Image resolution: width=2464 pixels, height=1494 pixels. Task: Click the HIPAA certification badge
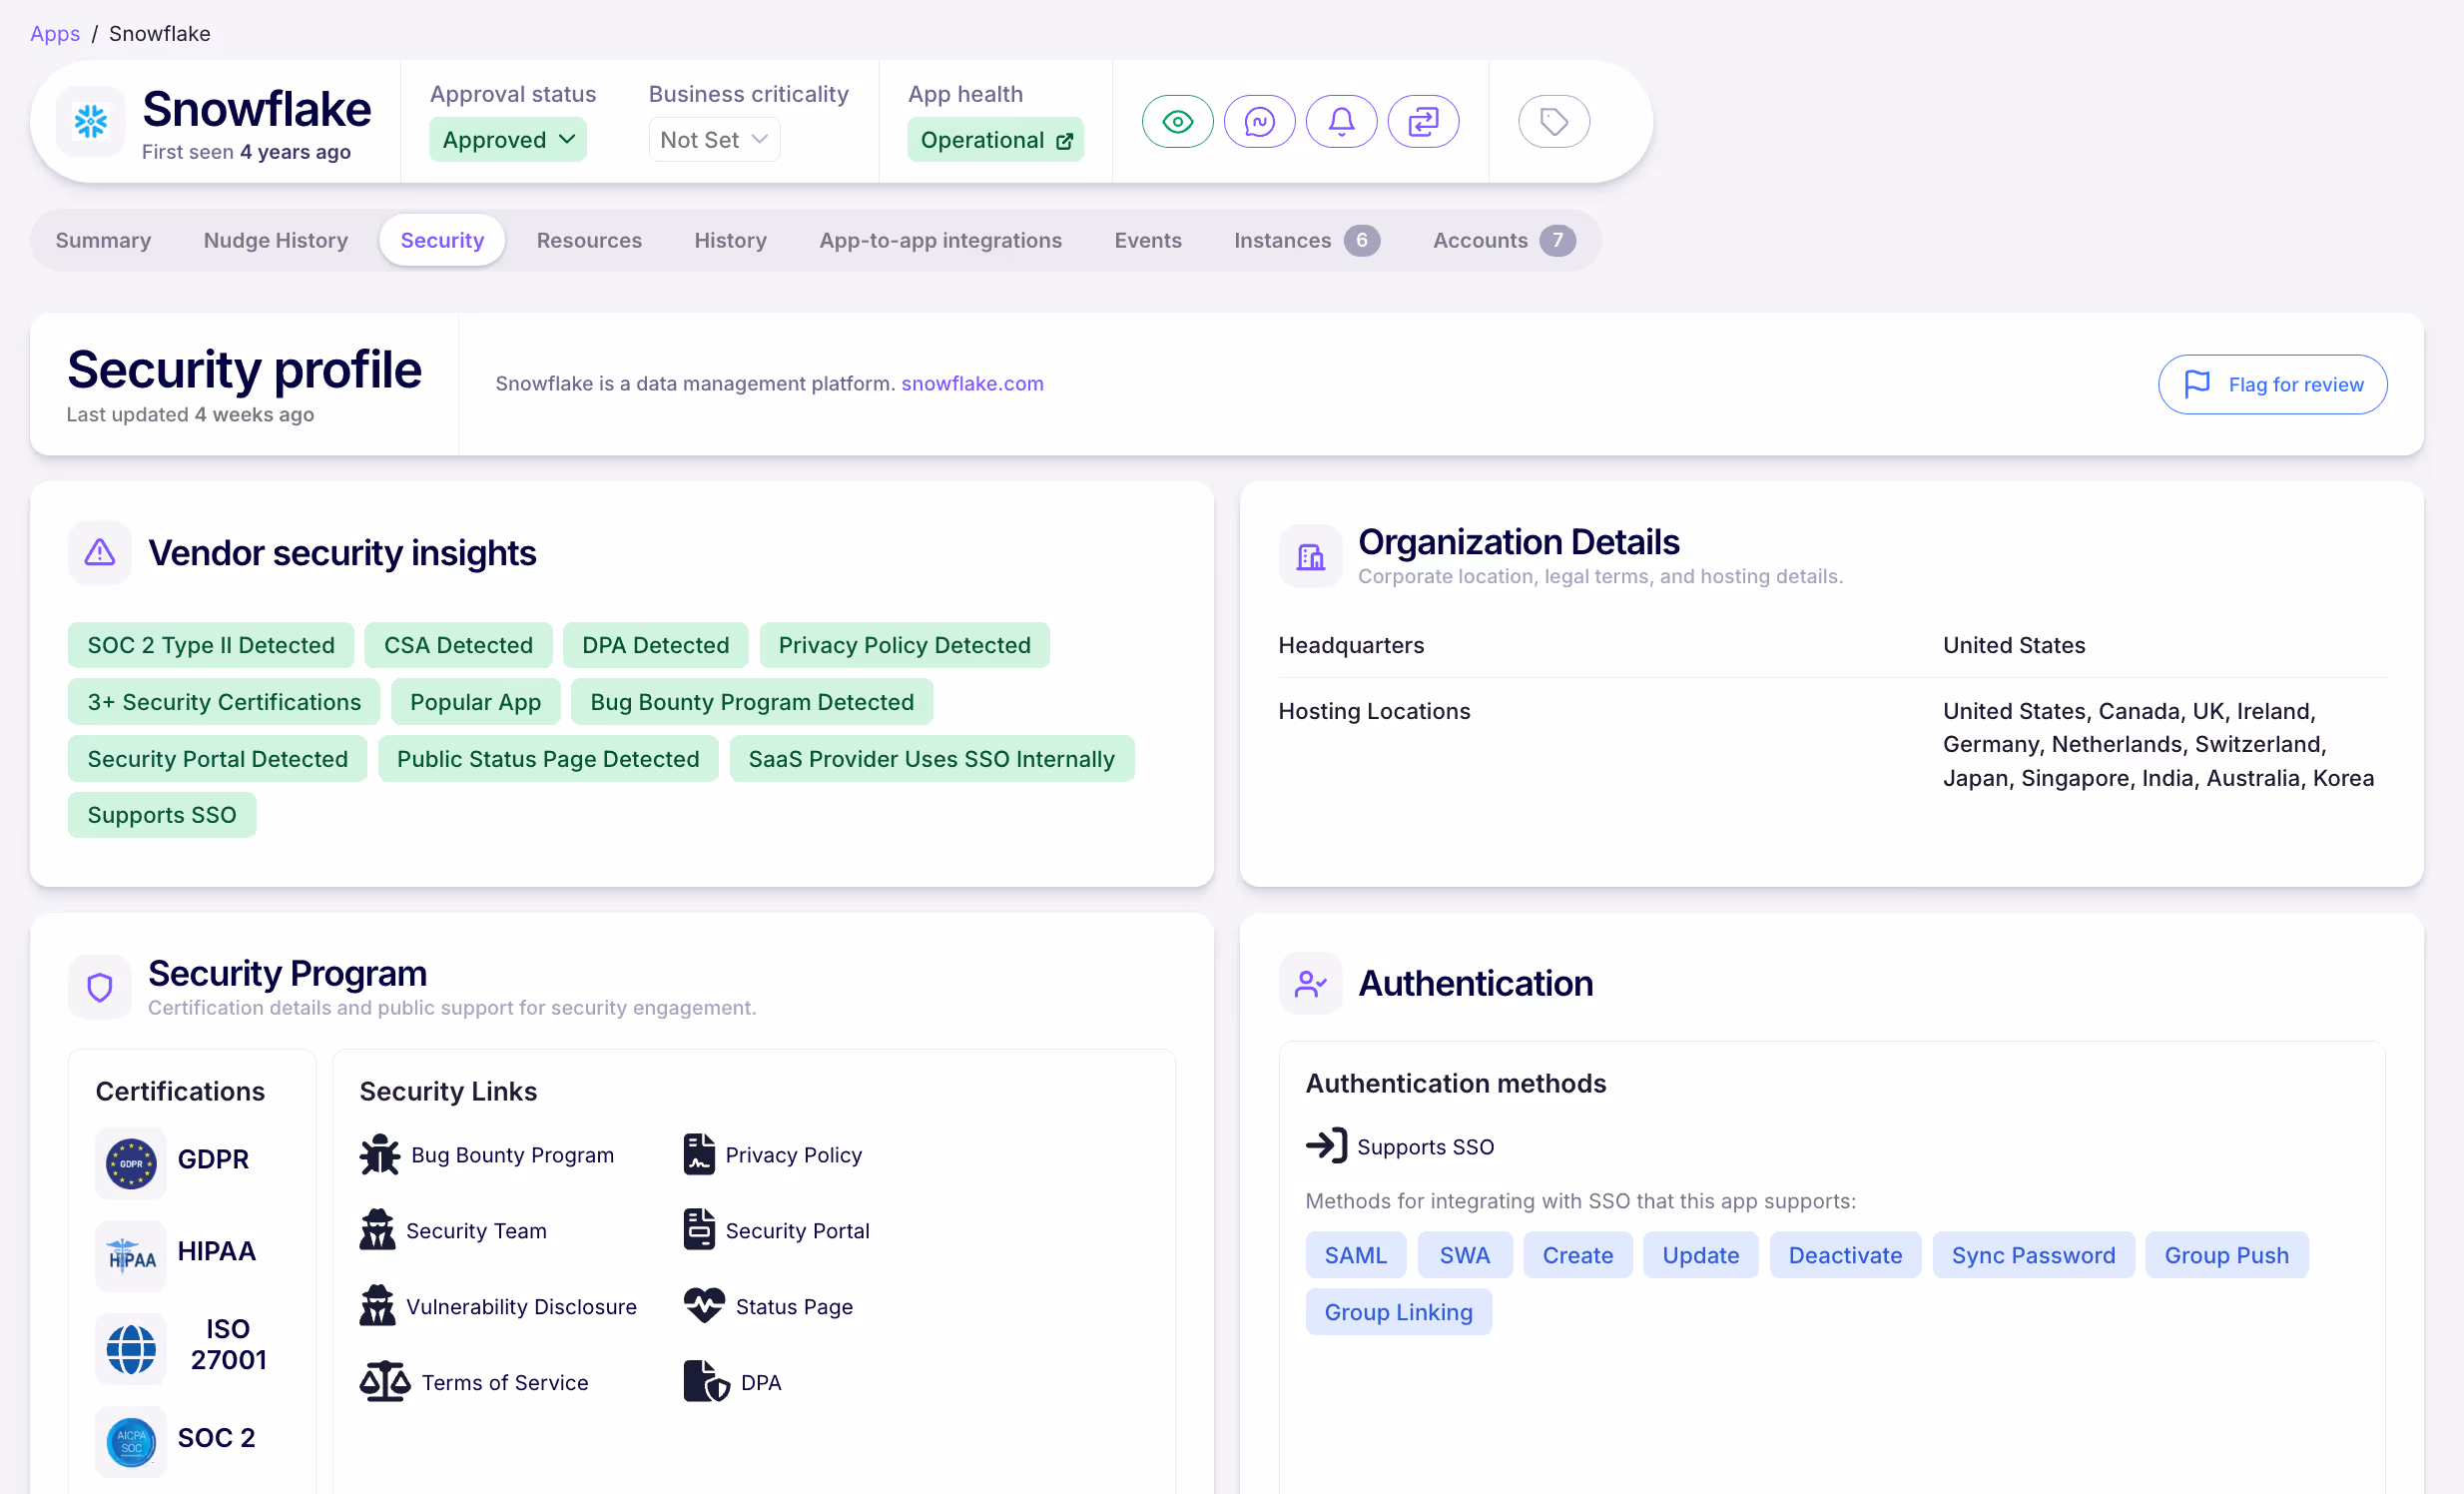131,1257
